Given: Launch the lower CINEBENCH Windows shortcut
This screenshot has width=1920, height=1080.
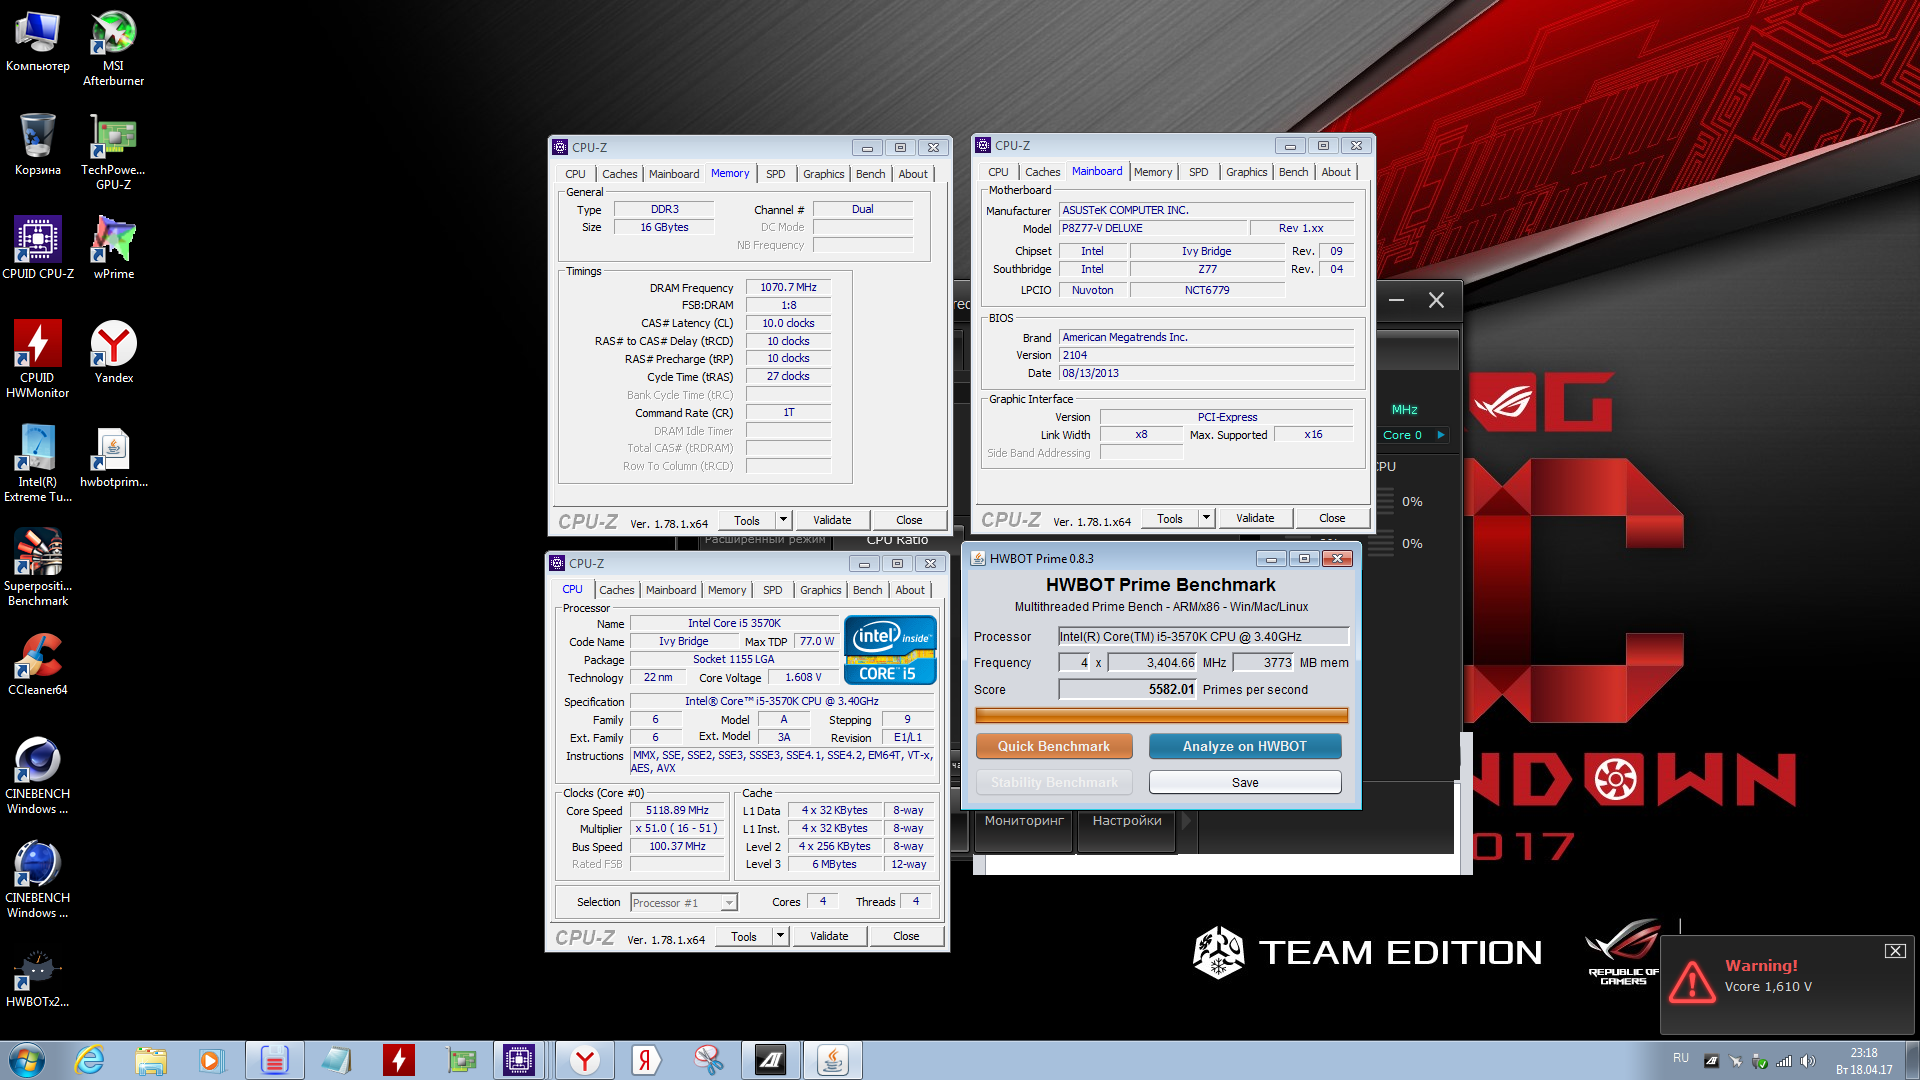Looking at the screenshot, I should [x=38, y=879].
